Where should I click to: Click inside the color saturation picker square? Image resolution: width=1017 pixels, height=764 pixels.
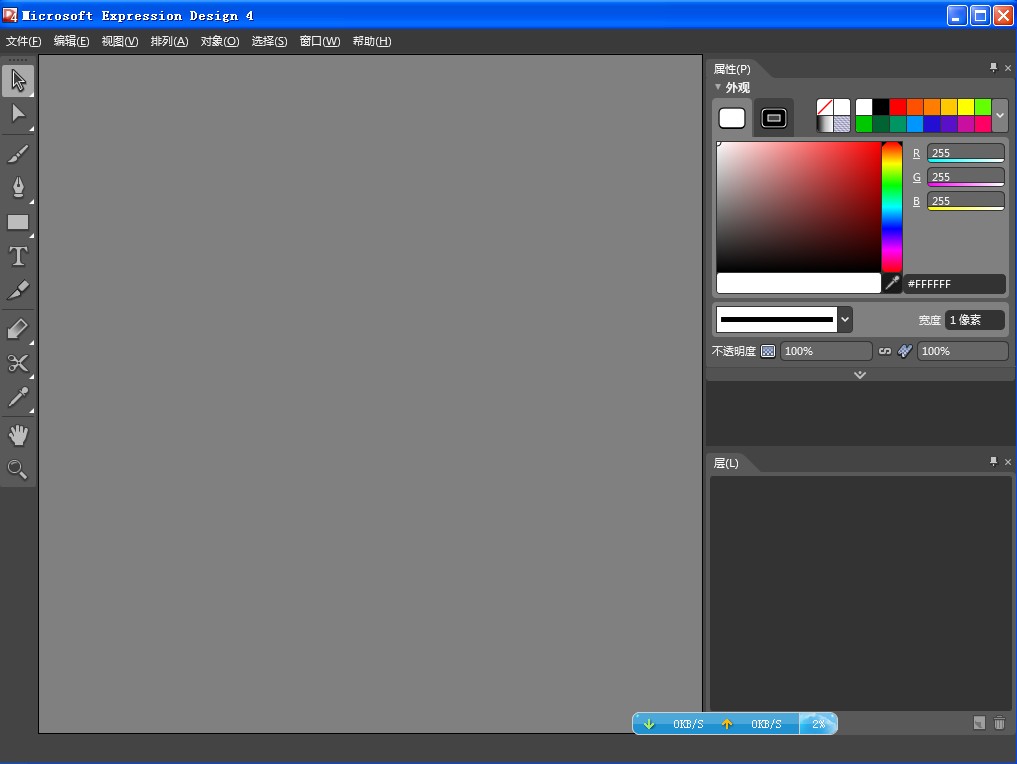tap(798, 207)
